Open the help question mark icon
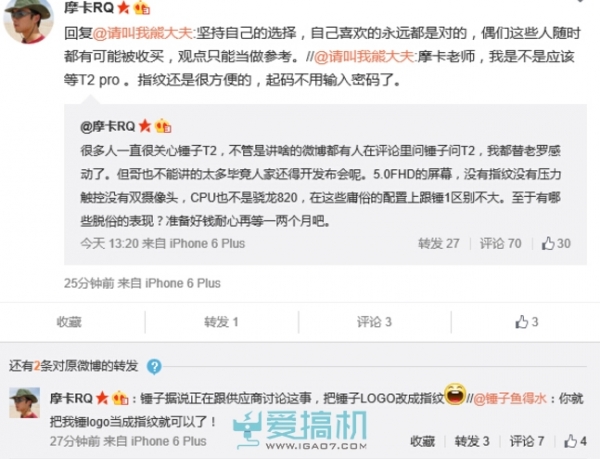 pyautogui.click(x=154, y=367)
